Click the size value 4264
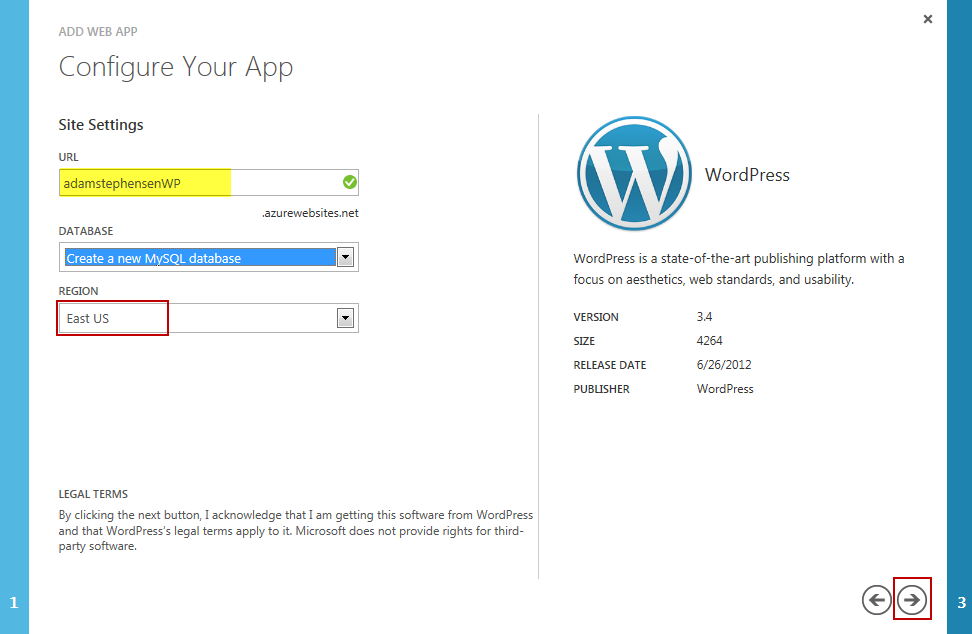 pos(710,341)
